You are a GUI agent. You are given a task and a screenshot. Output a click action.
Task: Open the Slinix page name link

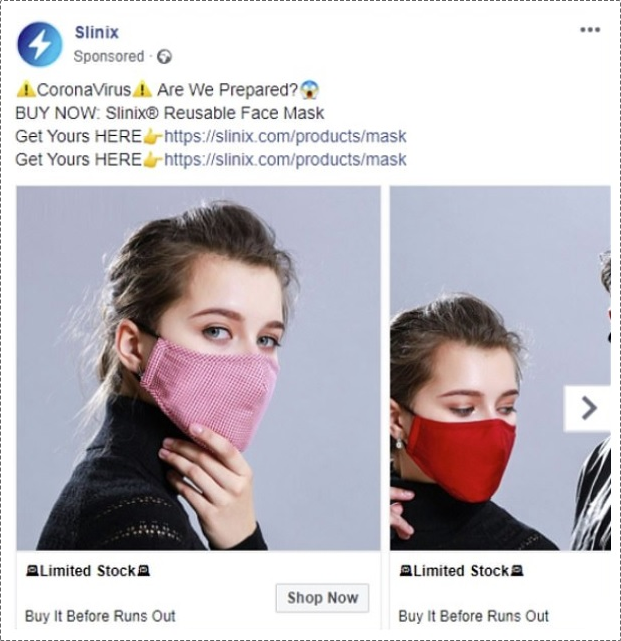pos(96,32)
